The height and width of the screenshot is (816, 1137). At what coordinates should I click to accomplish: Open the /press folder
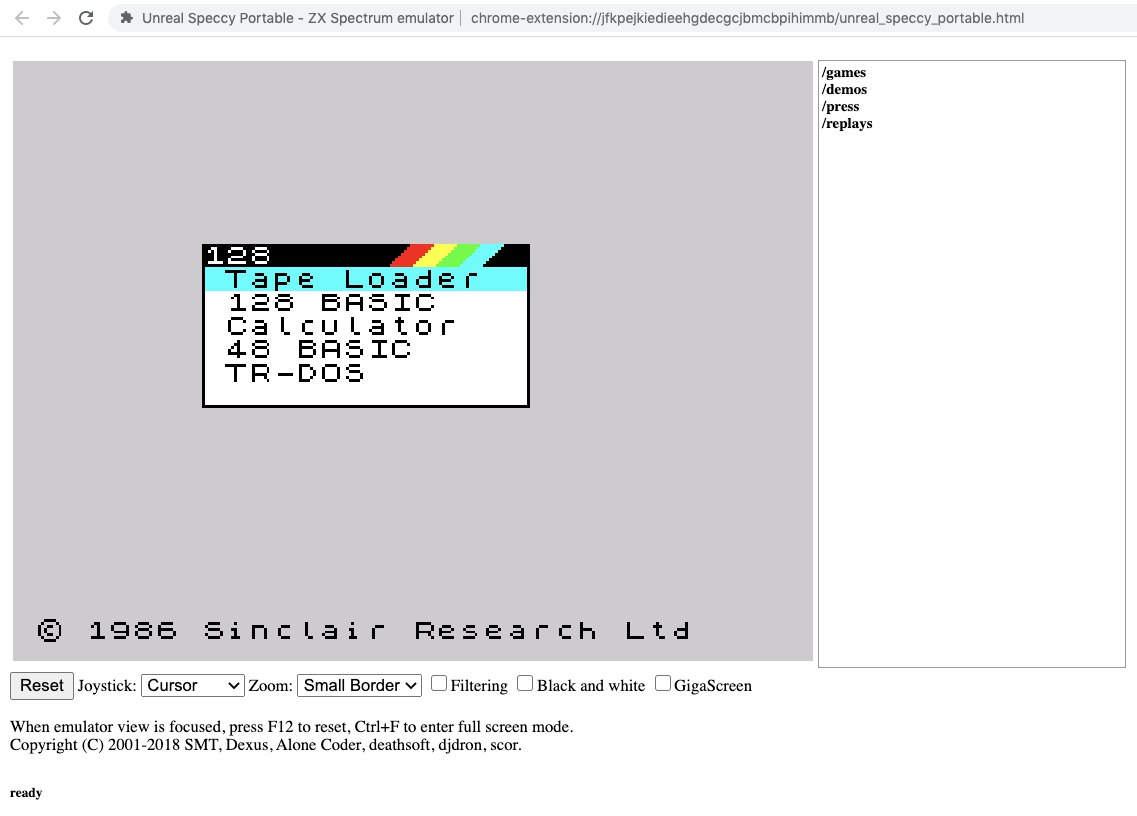point(840,107)
